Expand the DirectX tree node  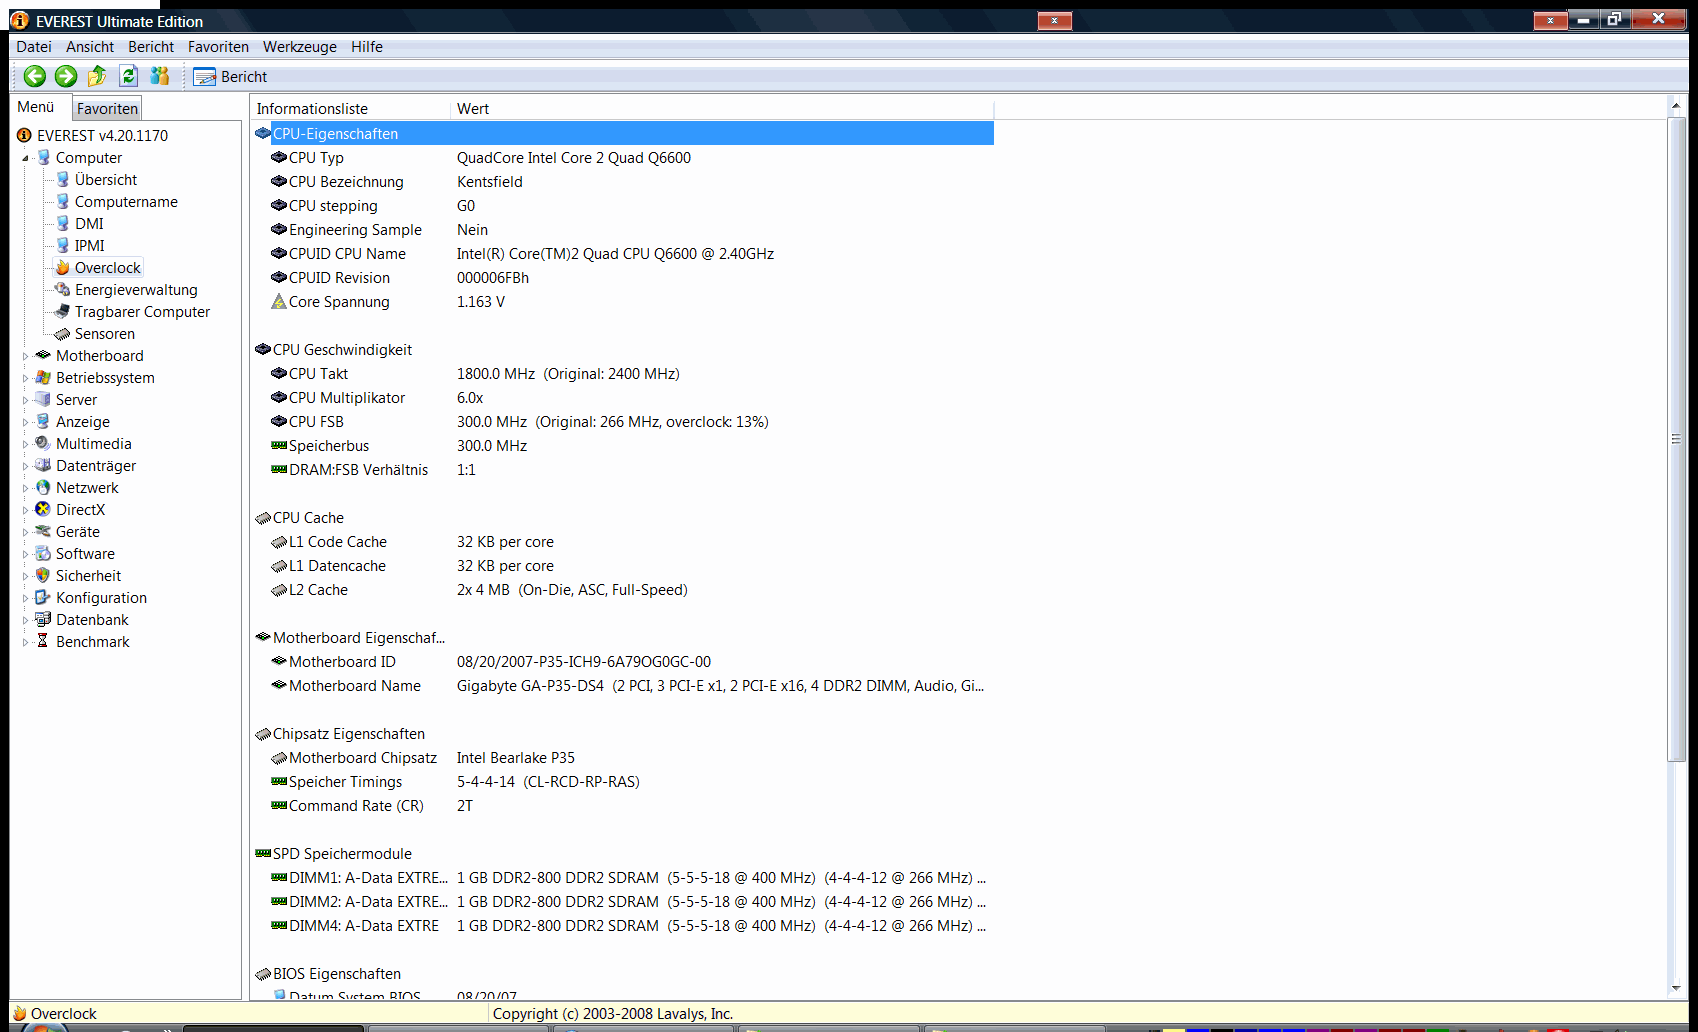25,510
